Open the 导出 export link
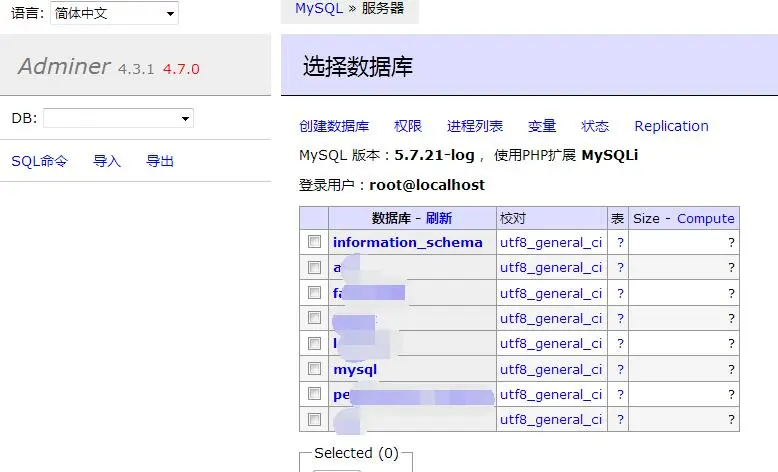The image size is (778, 472). [x=160, y=161]
